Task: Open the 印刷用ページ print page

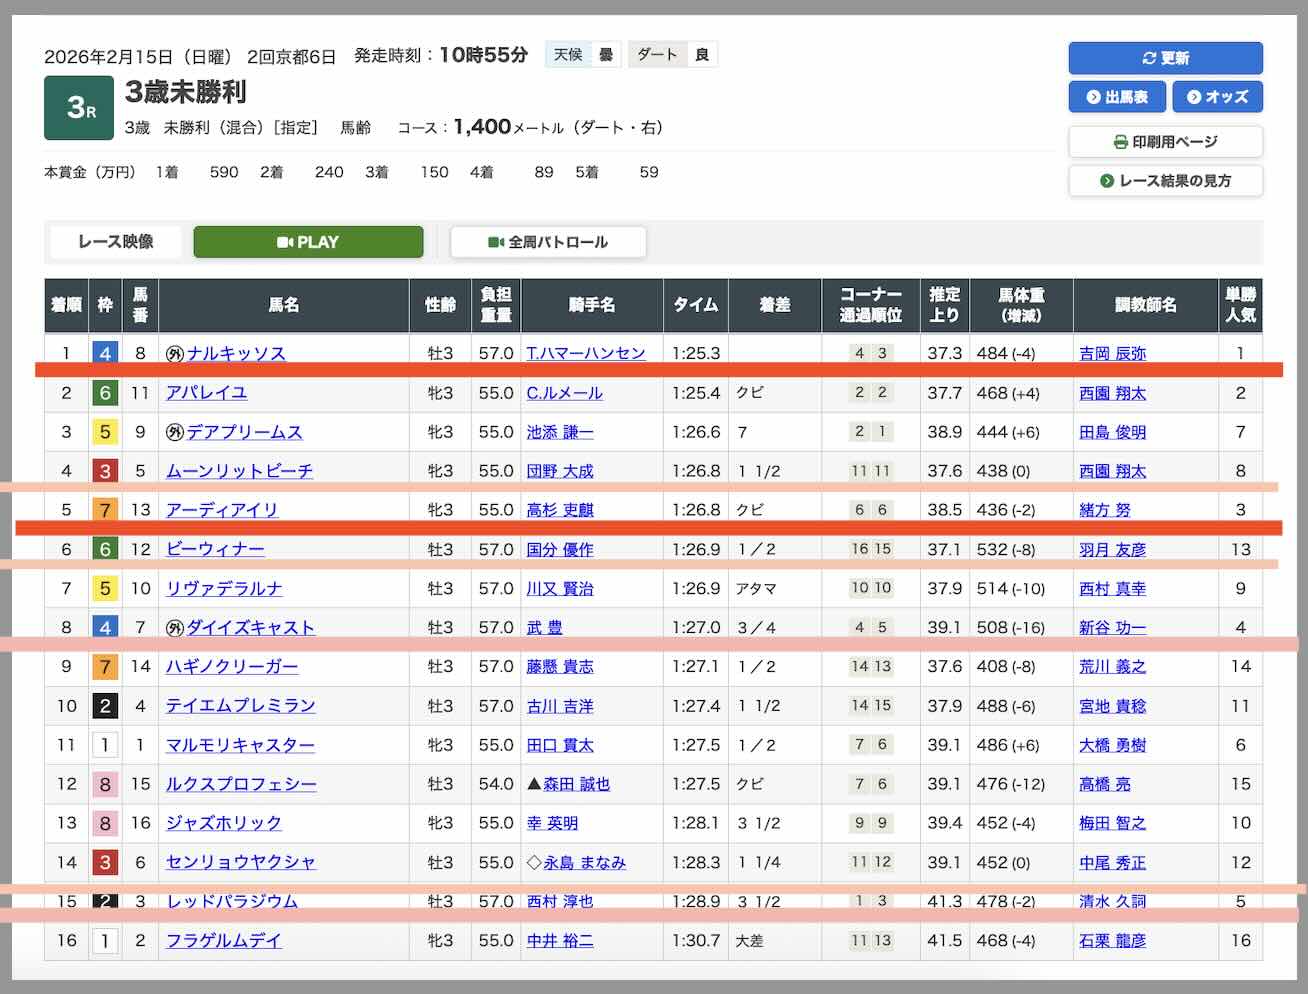Action: 1165,142
